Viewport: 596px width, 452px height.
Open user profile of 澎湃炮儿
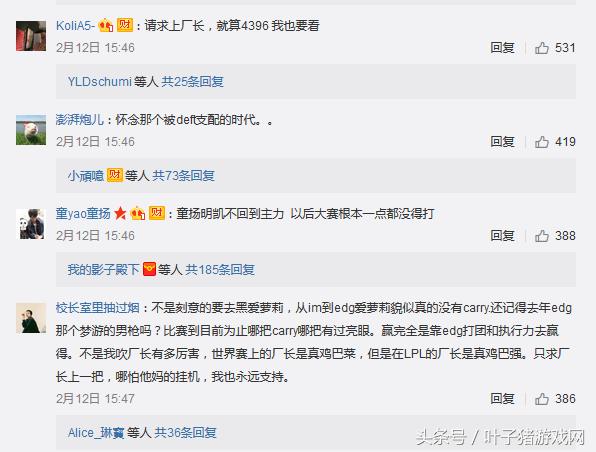[x=79, y=120]
